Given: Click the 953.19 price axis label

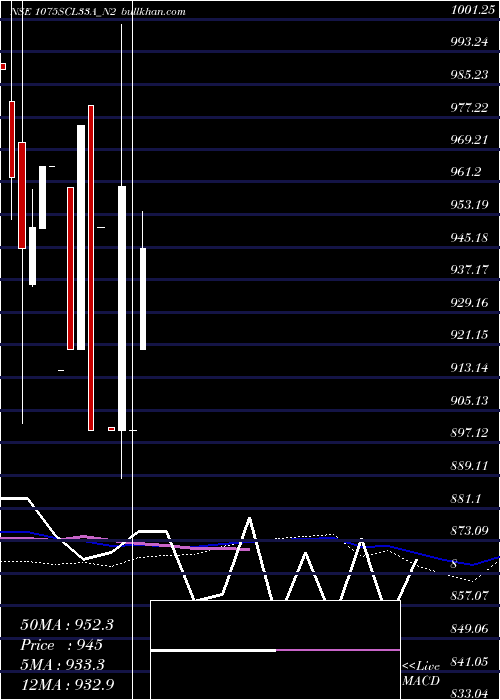Looking at the screenshot, I should pos(469,205).
